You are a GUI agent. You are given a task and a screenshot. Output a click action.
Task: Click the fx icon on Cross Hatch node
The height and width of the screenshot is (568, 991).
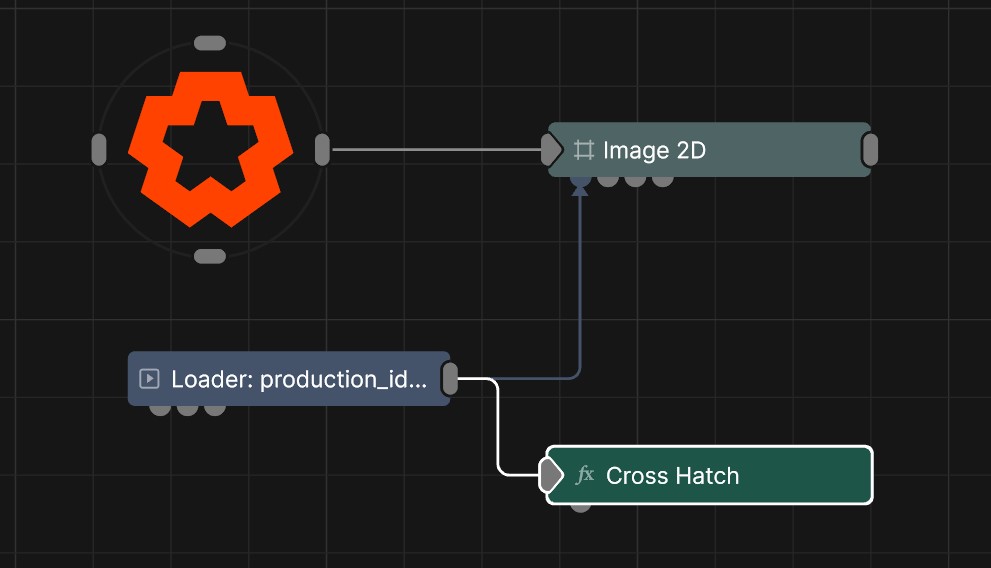[x=586, y=475]
